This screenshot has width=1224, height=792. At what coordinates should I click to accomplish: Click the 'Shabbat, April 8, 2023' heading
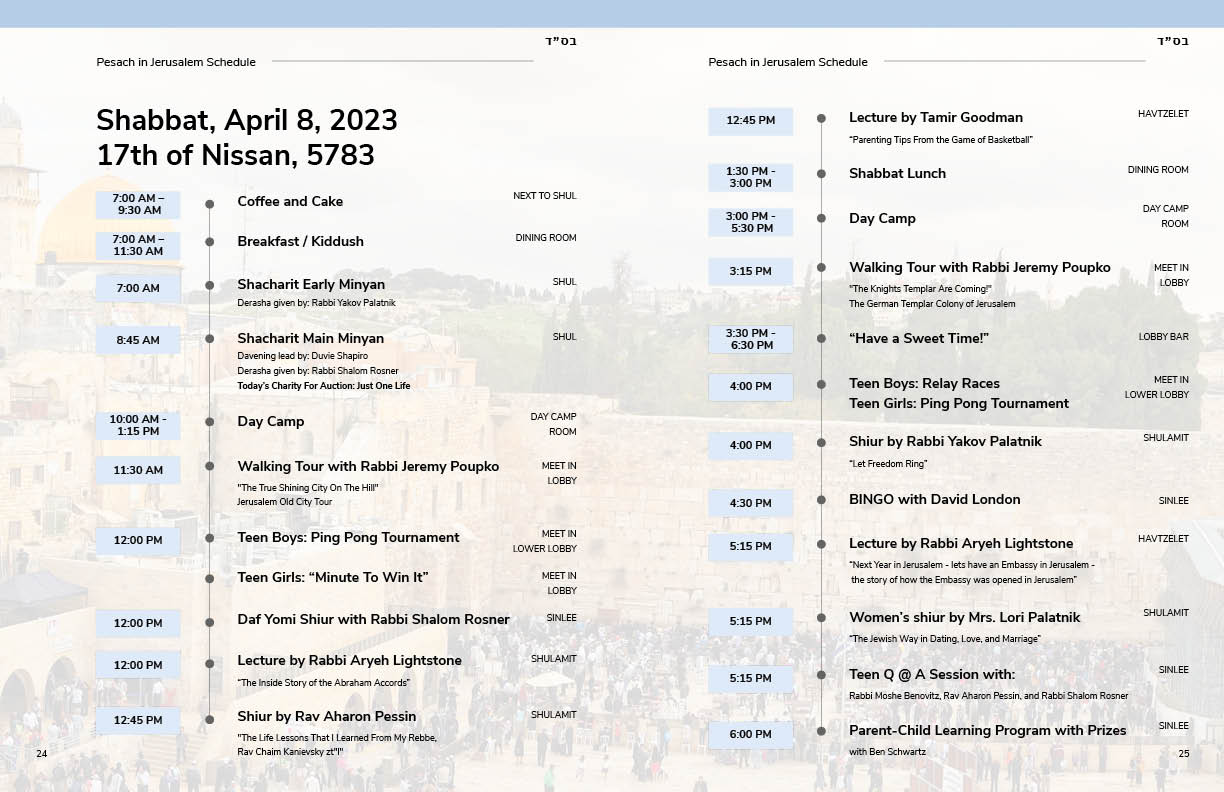(247, 120)
